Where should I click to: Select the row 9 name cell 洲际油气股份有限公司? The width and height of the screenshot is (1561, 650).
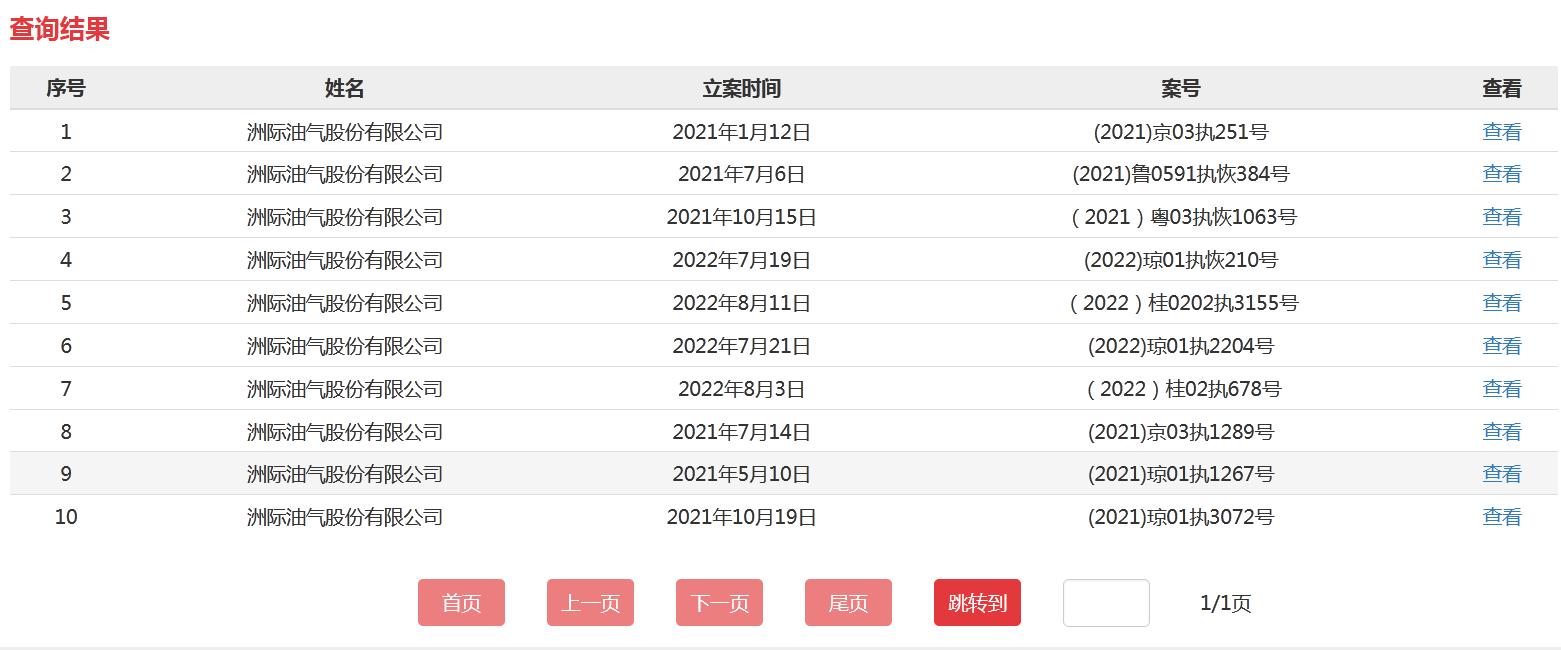(x=344, y=474)
